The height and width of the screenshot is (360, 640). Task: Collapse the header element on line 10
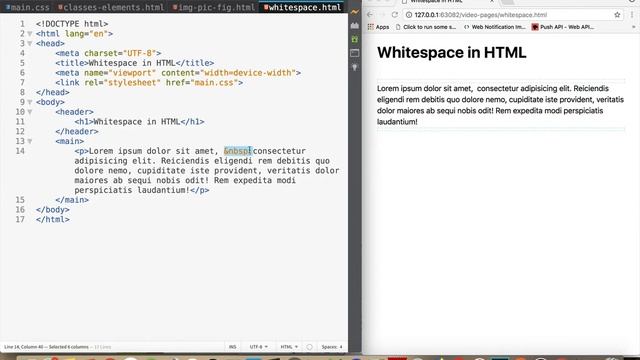[30, 112]
